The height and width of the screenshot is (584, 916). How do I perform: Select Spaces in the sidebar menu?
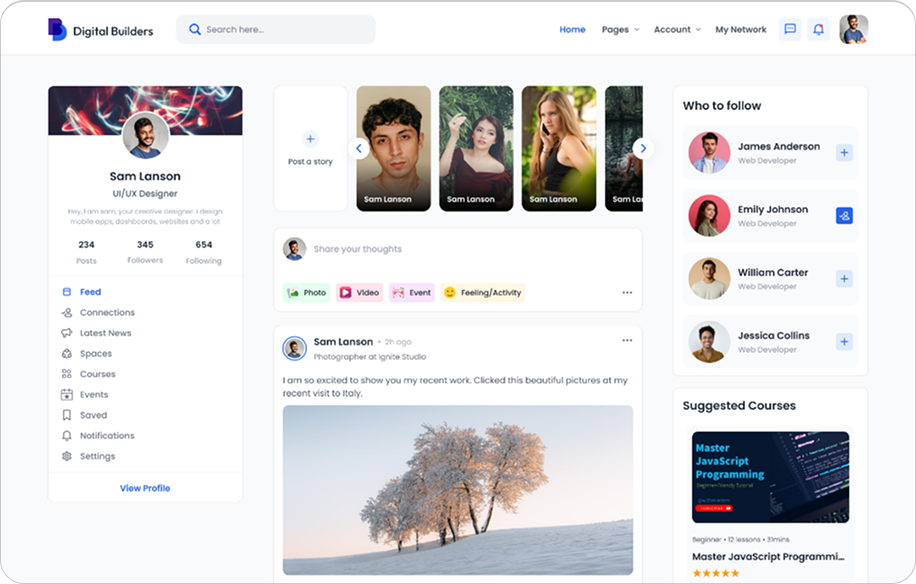(x=96, y=353)
